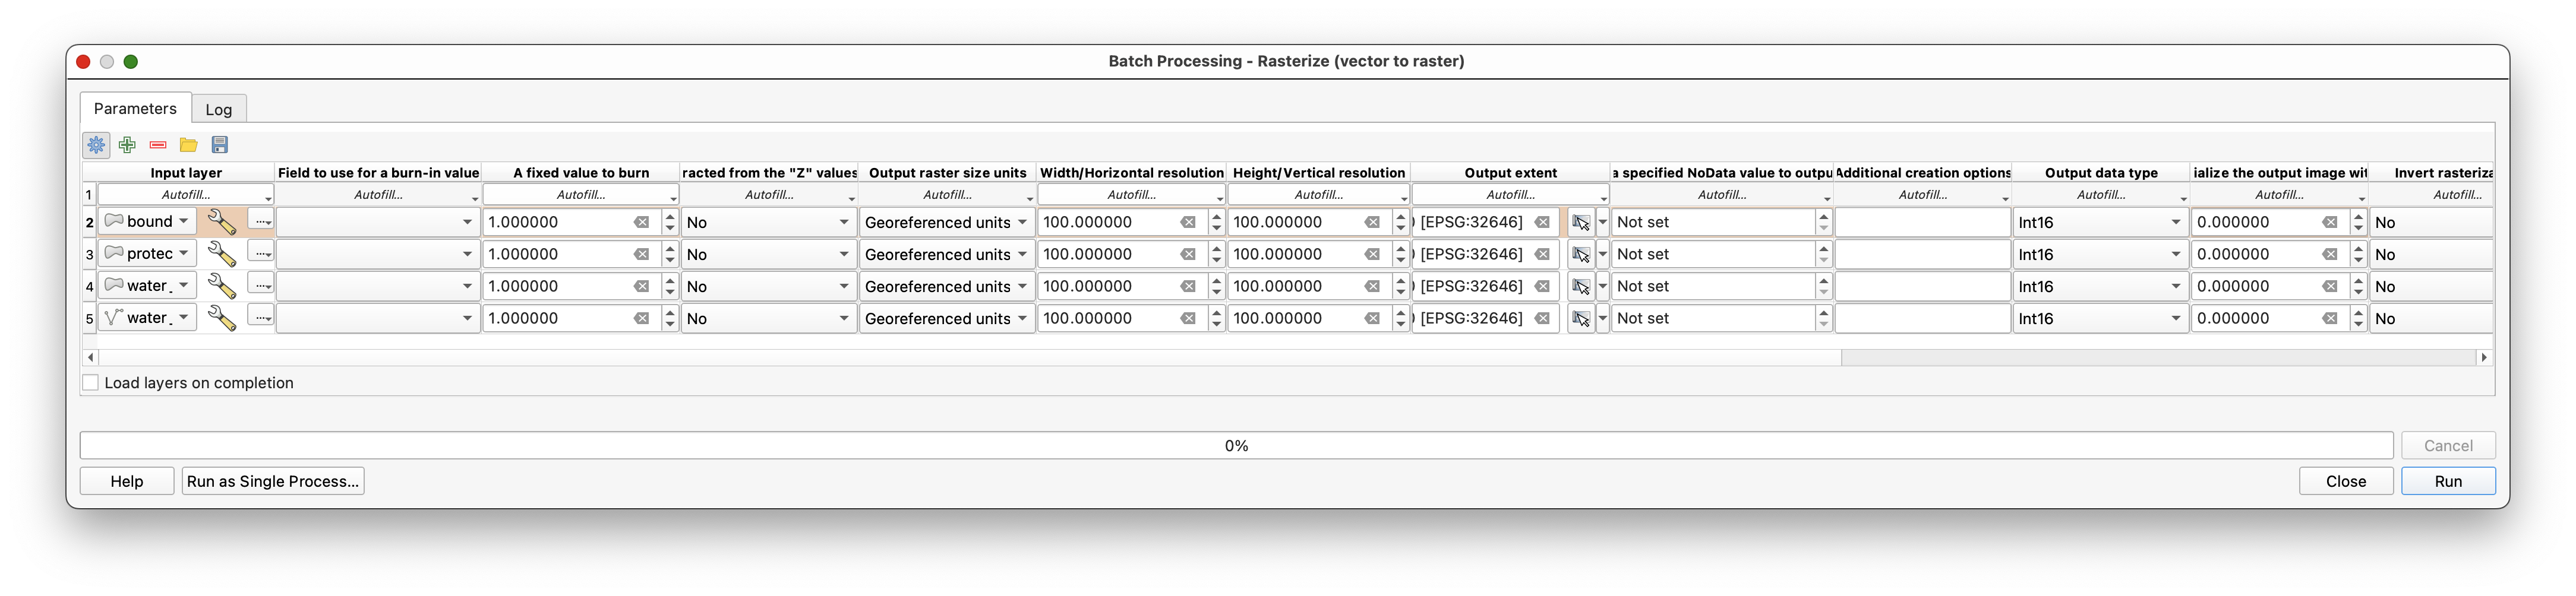Click Run as Single Process button

pyautogui.click(x=273, y=481)
